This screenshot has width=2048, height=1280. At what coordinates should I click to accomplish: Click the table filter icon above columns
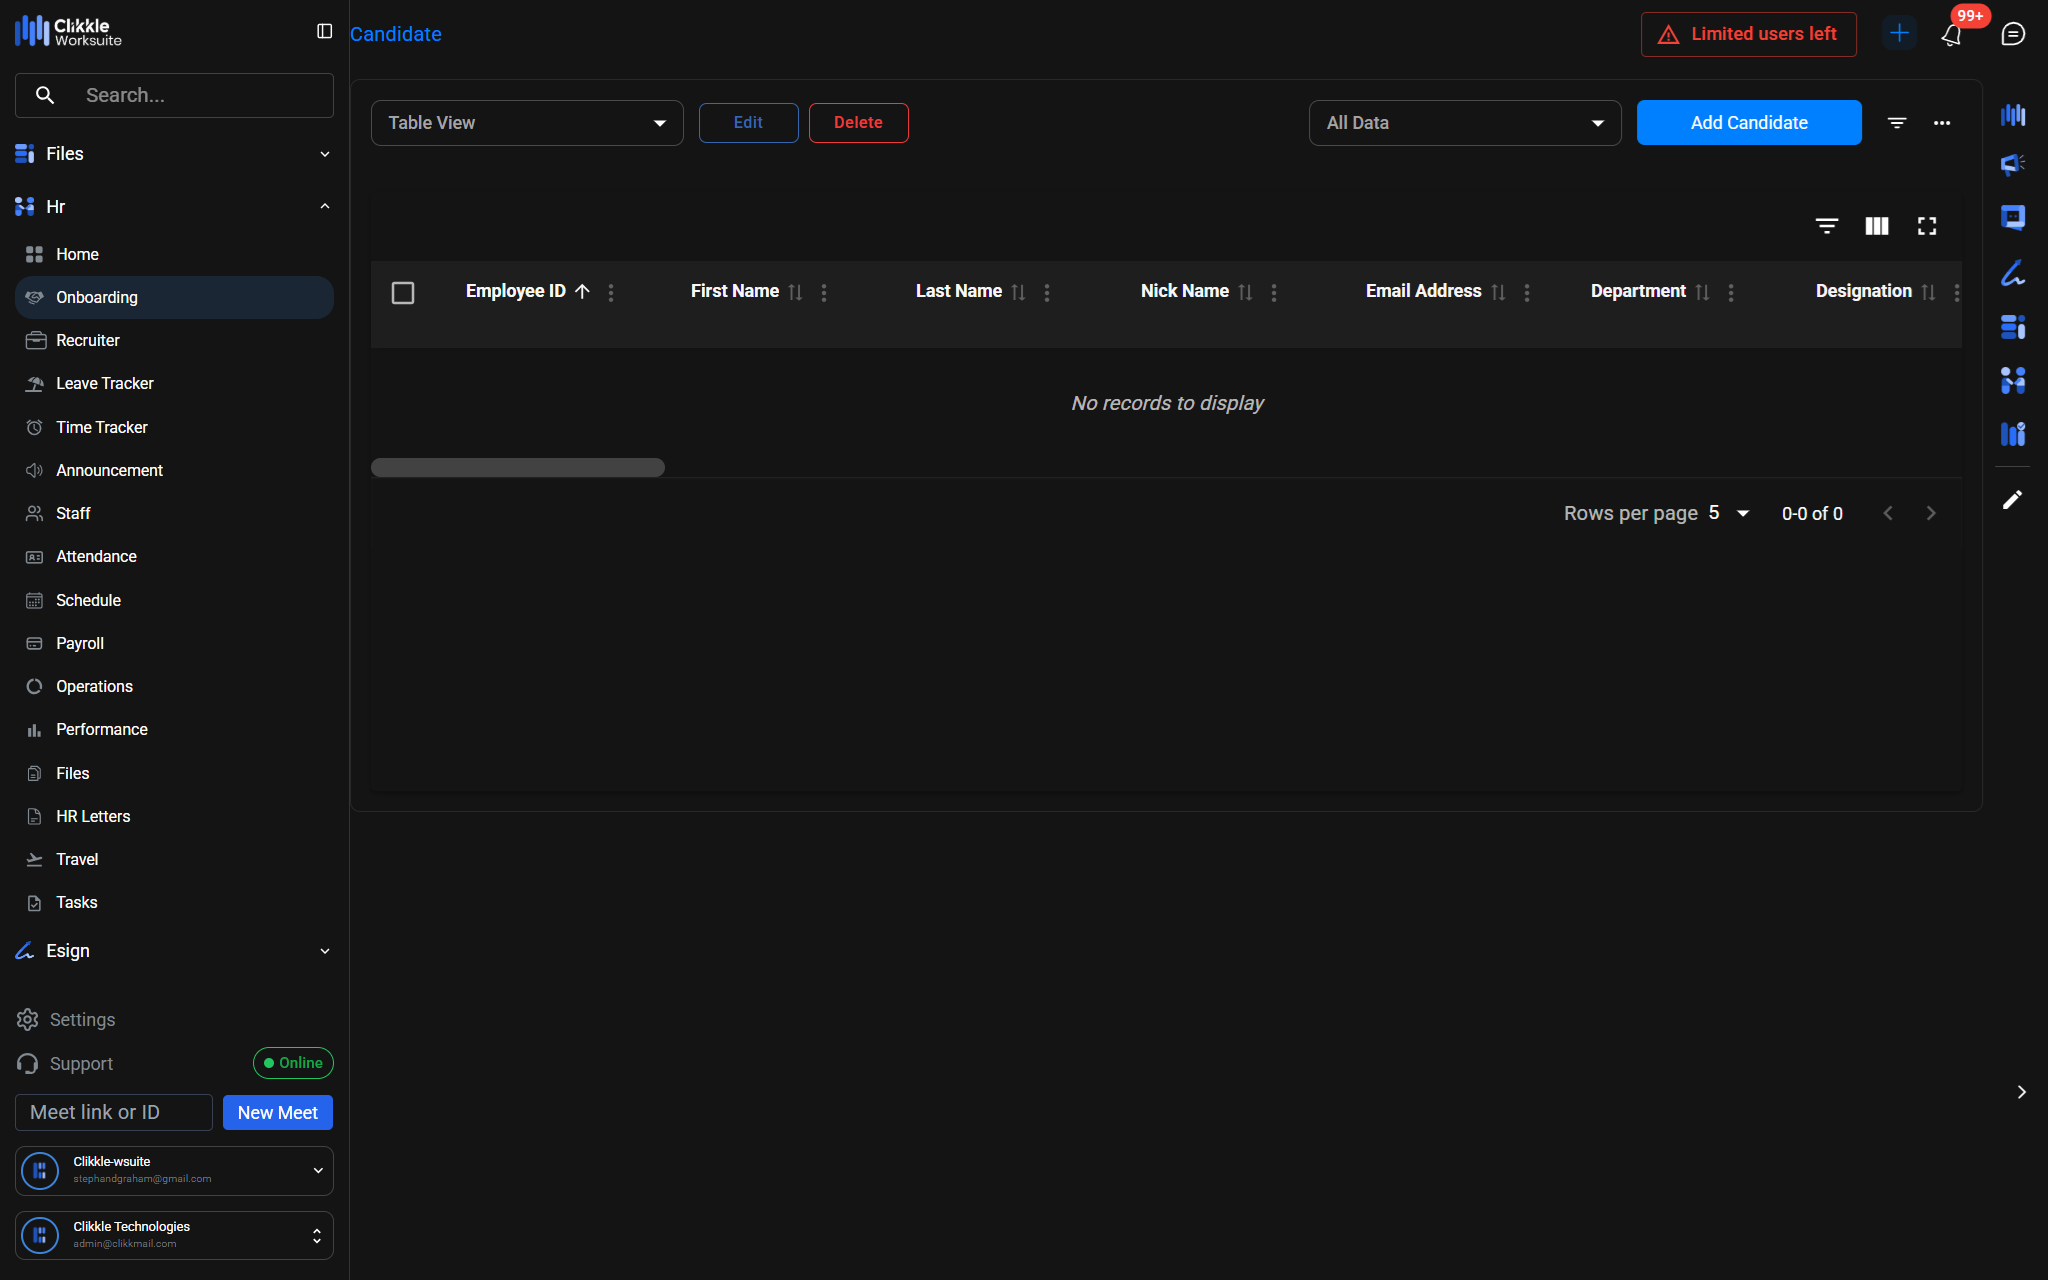point(1826,226)
